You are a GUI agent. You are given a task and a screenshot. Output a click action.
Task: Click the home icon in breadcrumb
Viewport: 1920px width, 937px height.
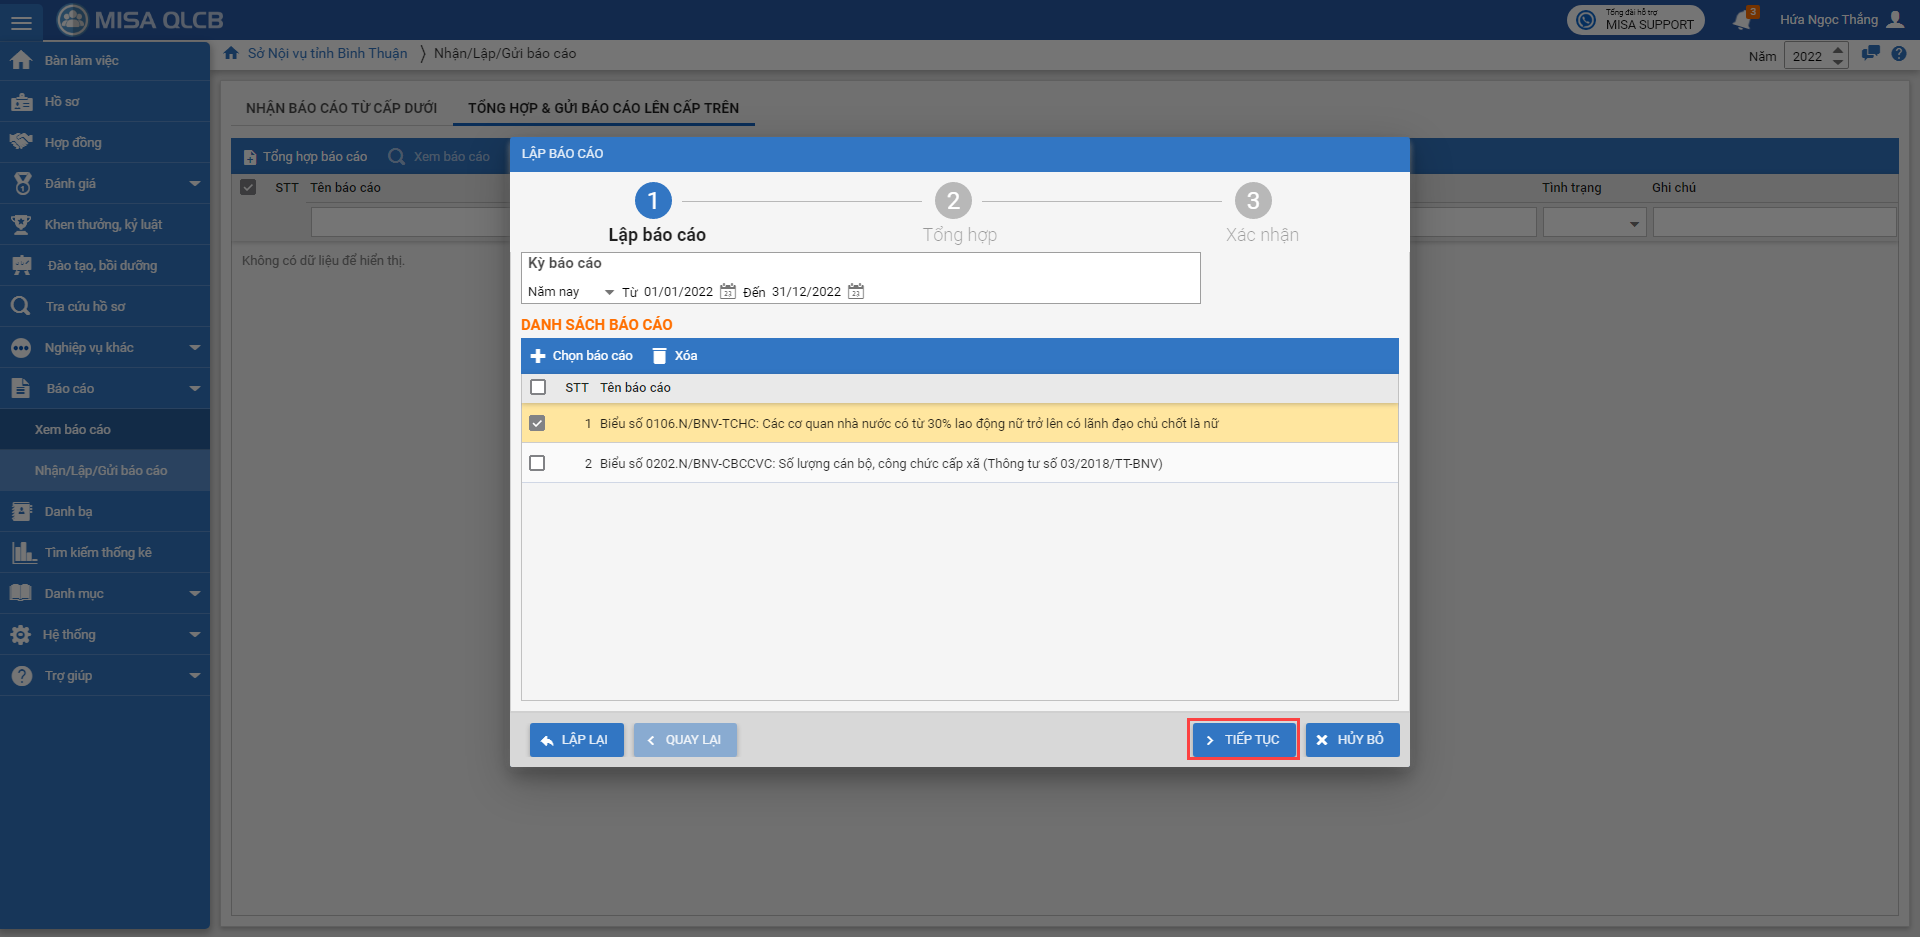(231, 53)
